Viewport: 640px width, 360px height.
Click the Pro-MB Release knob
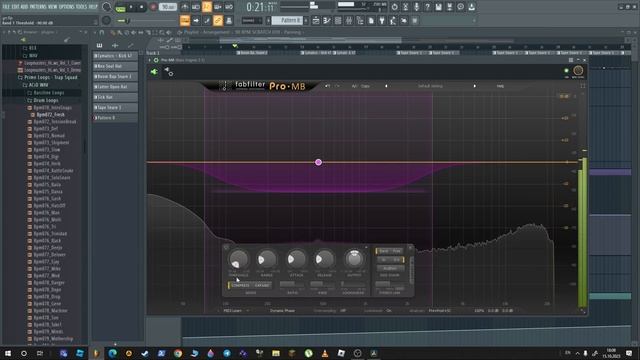(x=324, y=259)
